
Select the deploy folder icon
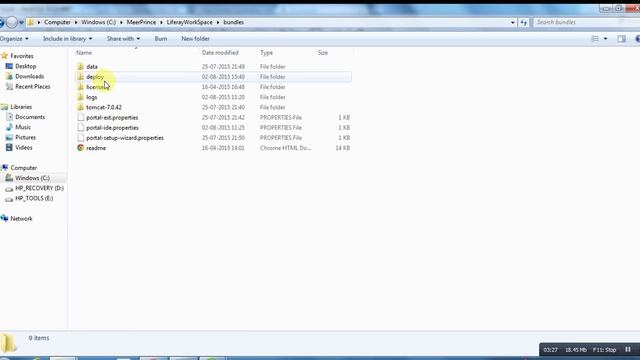click(80, 77)
